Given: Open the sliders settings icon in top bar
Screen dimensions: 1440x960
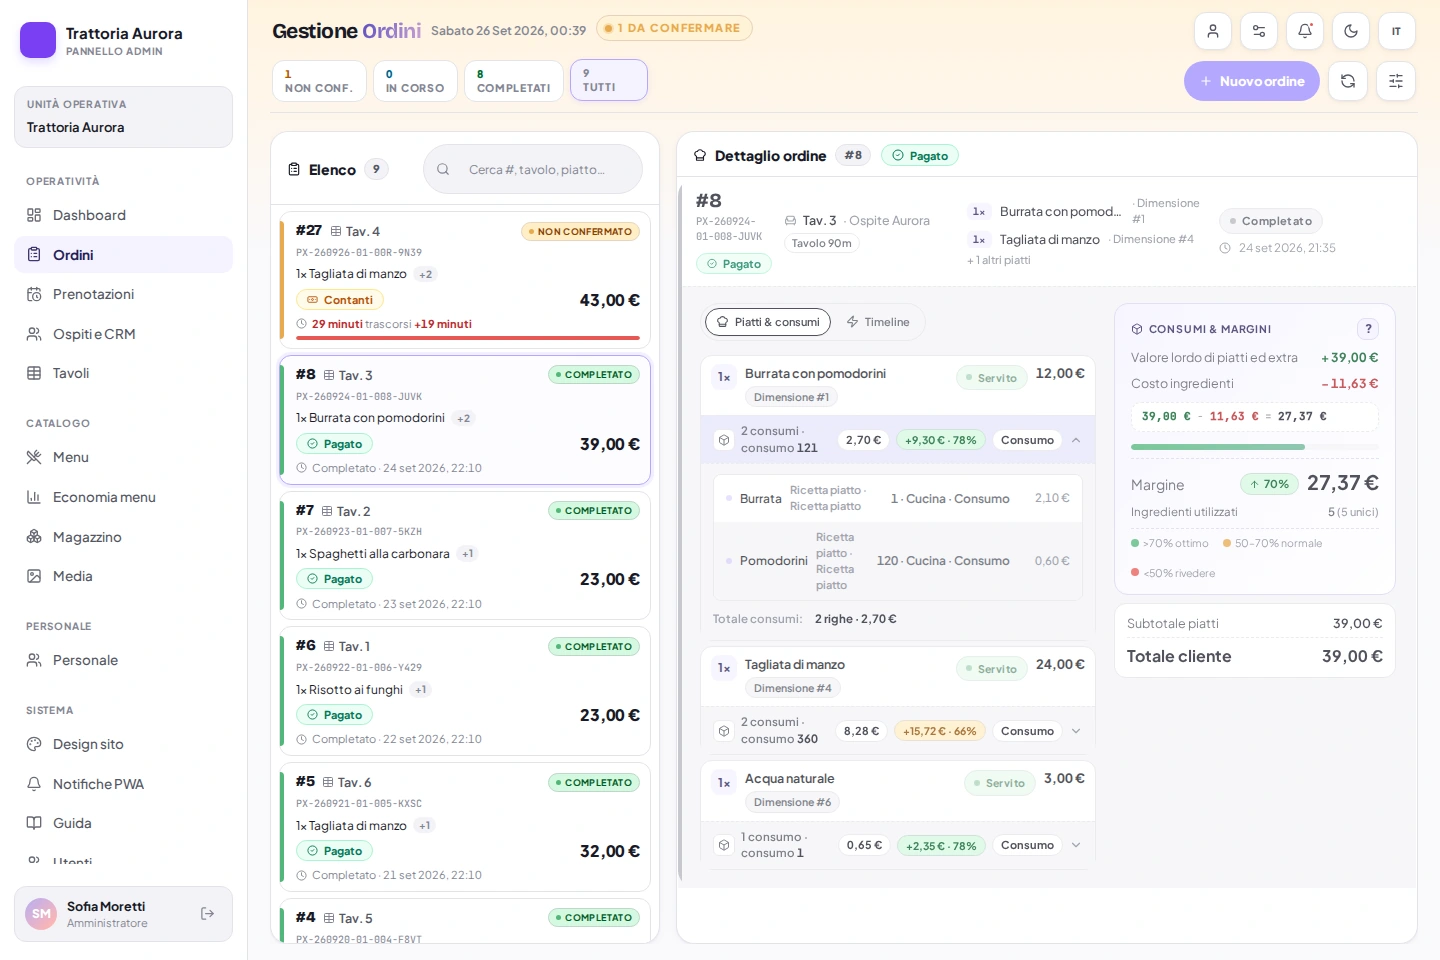Looking at the screenshot, I should [1259, 31].
